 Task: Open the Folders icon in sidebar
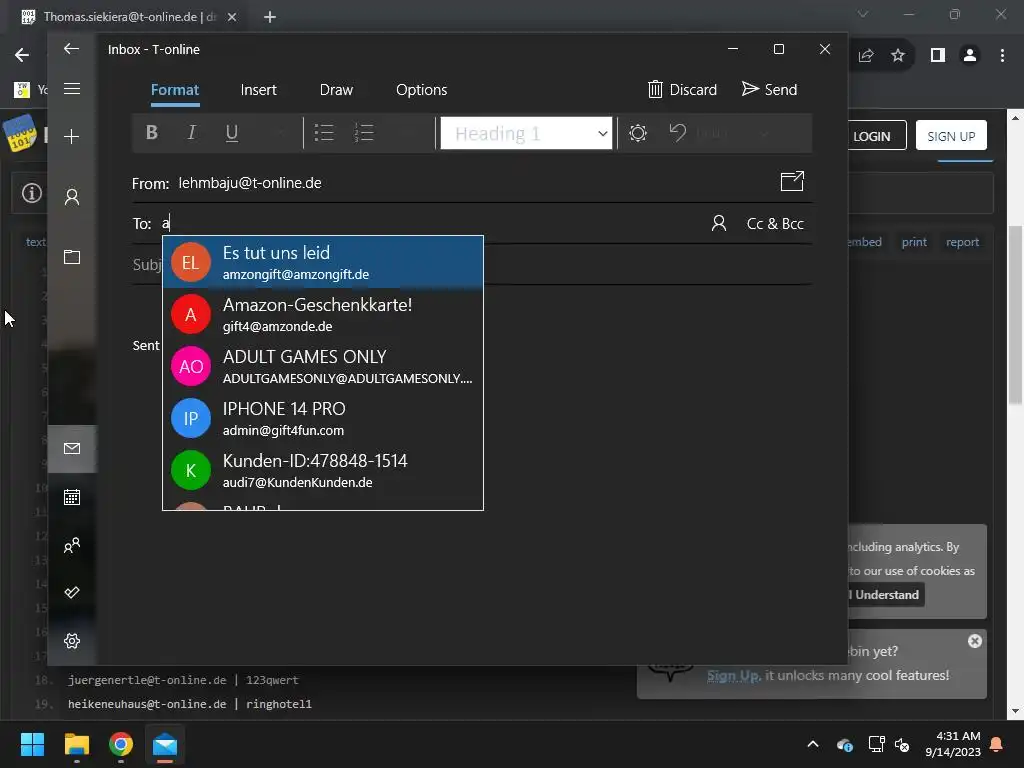point(72,257)
